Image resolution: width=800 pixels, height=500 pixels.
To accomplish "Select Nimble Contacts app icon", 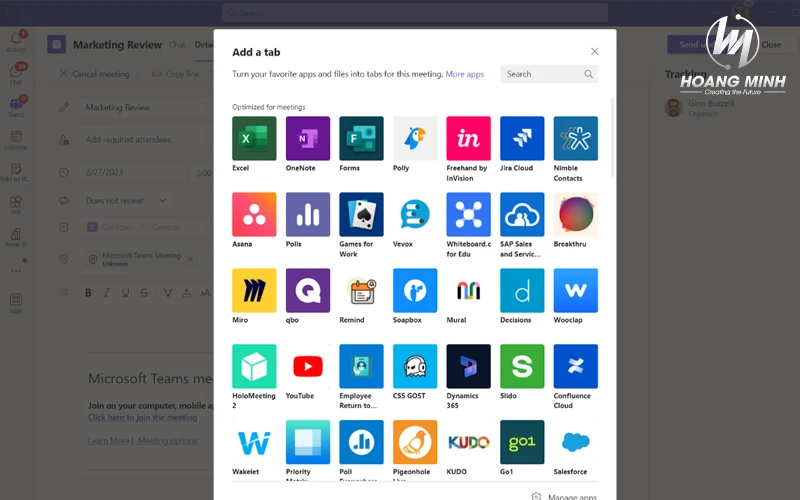I will point(576,138).
